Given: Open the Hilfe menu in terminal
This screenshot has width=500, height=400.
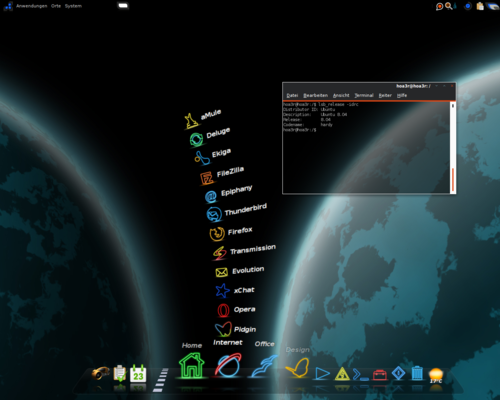Looking at the screenshot, I should tap(402, 95).
